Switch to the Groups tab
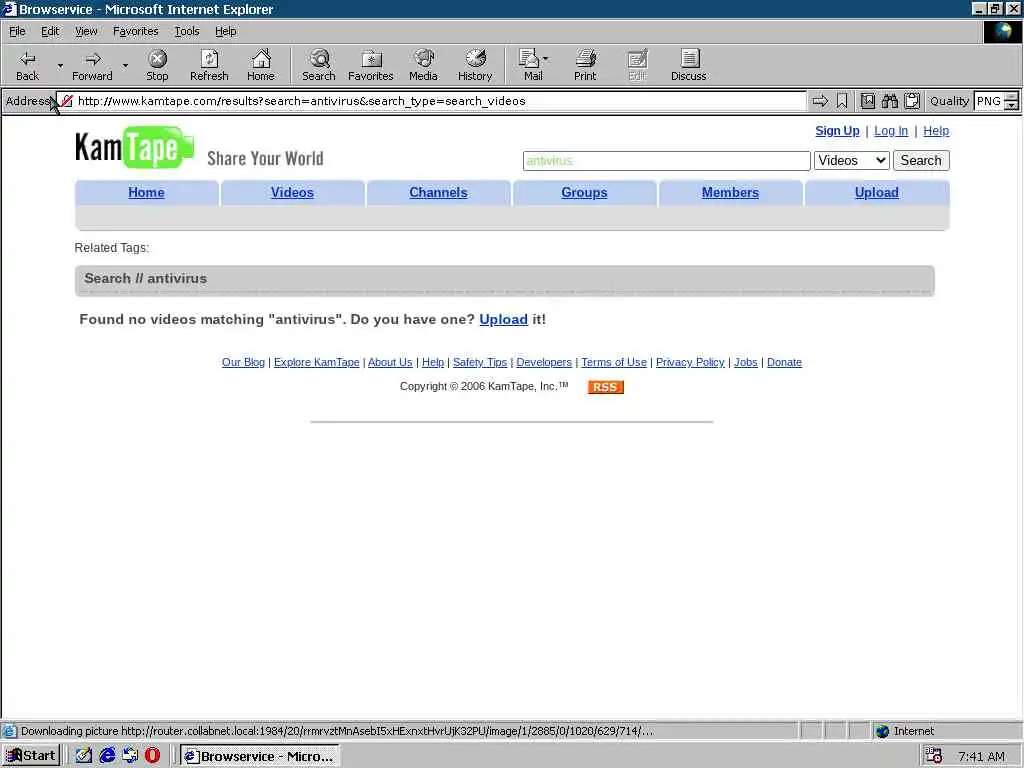Image resolution: width=1024 pixels, height=768 pixels. (x=584, y=193)
